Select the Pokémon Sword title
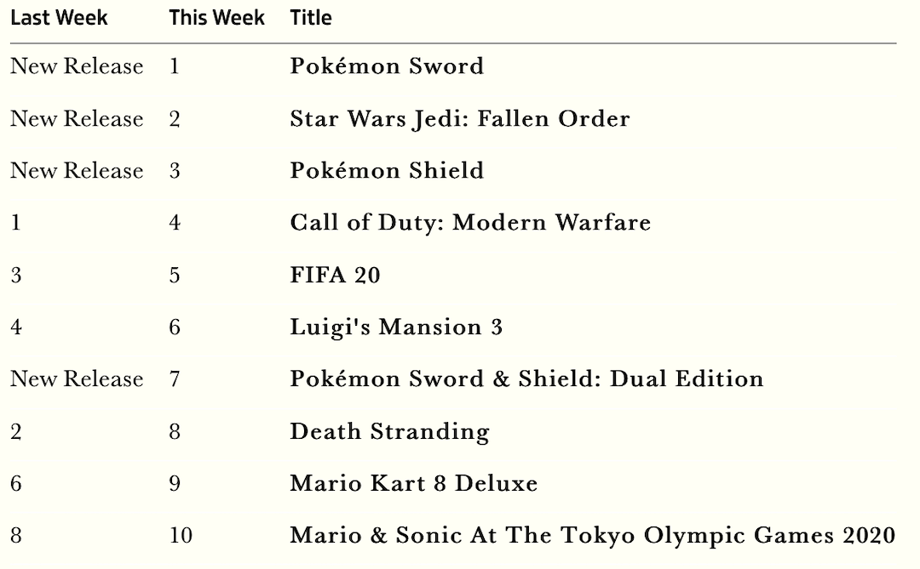 (x=387, y=67)
